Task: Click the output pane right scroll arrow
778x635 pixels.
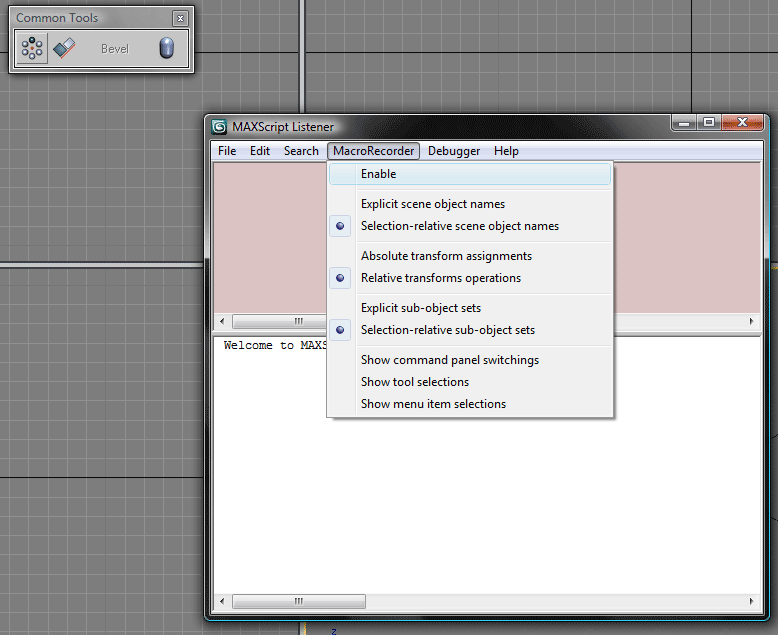Action: click(751, 601)
